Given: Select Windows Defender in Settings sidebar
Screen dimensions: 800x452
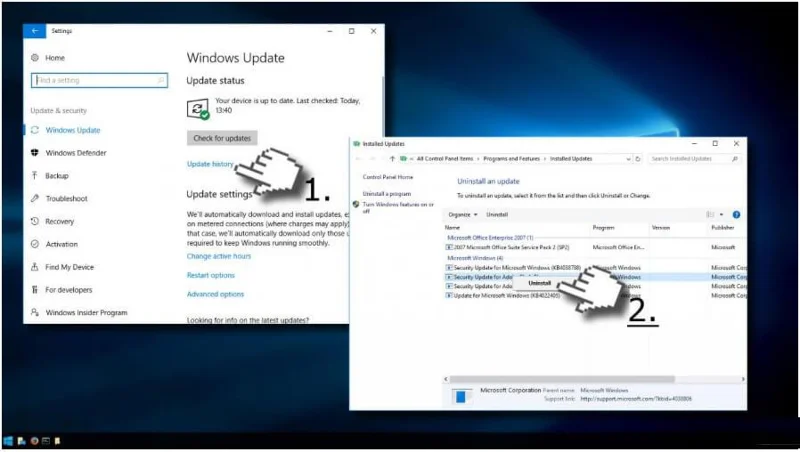Looking at the screenshot, I should (x=76, y=153).
